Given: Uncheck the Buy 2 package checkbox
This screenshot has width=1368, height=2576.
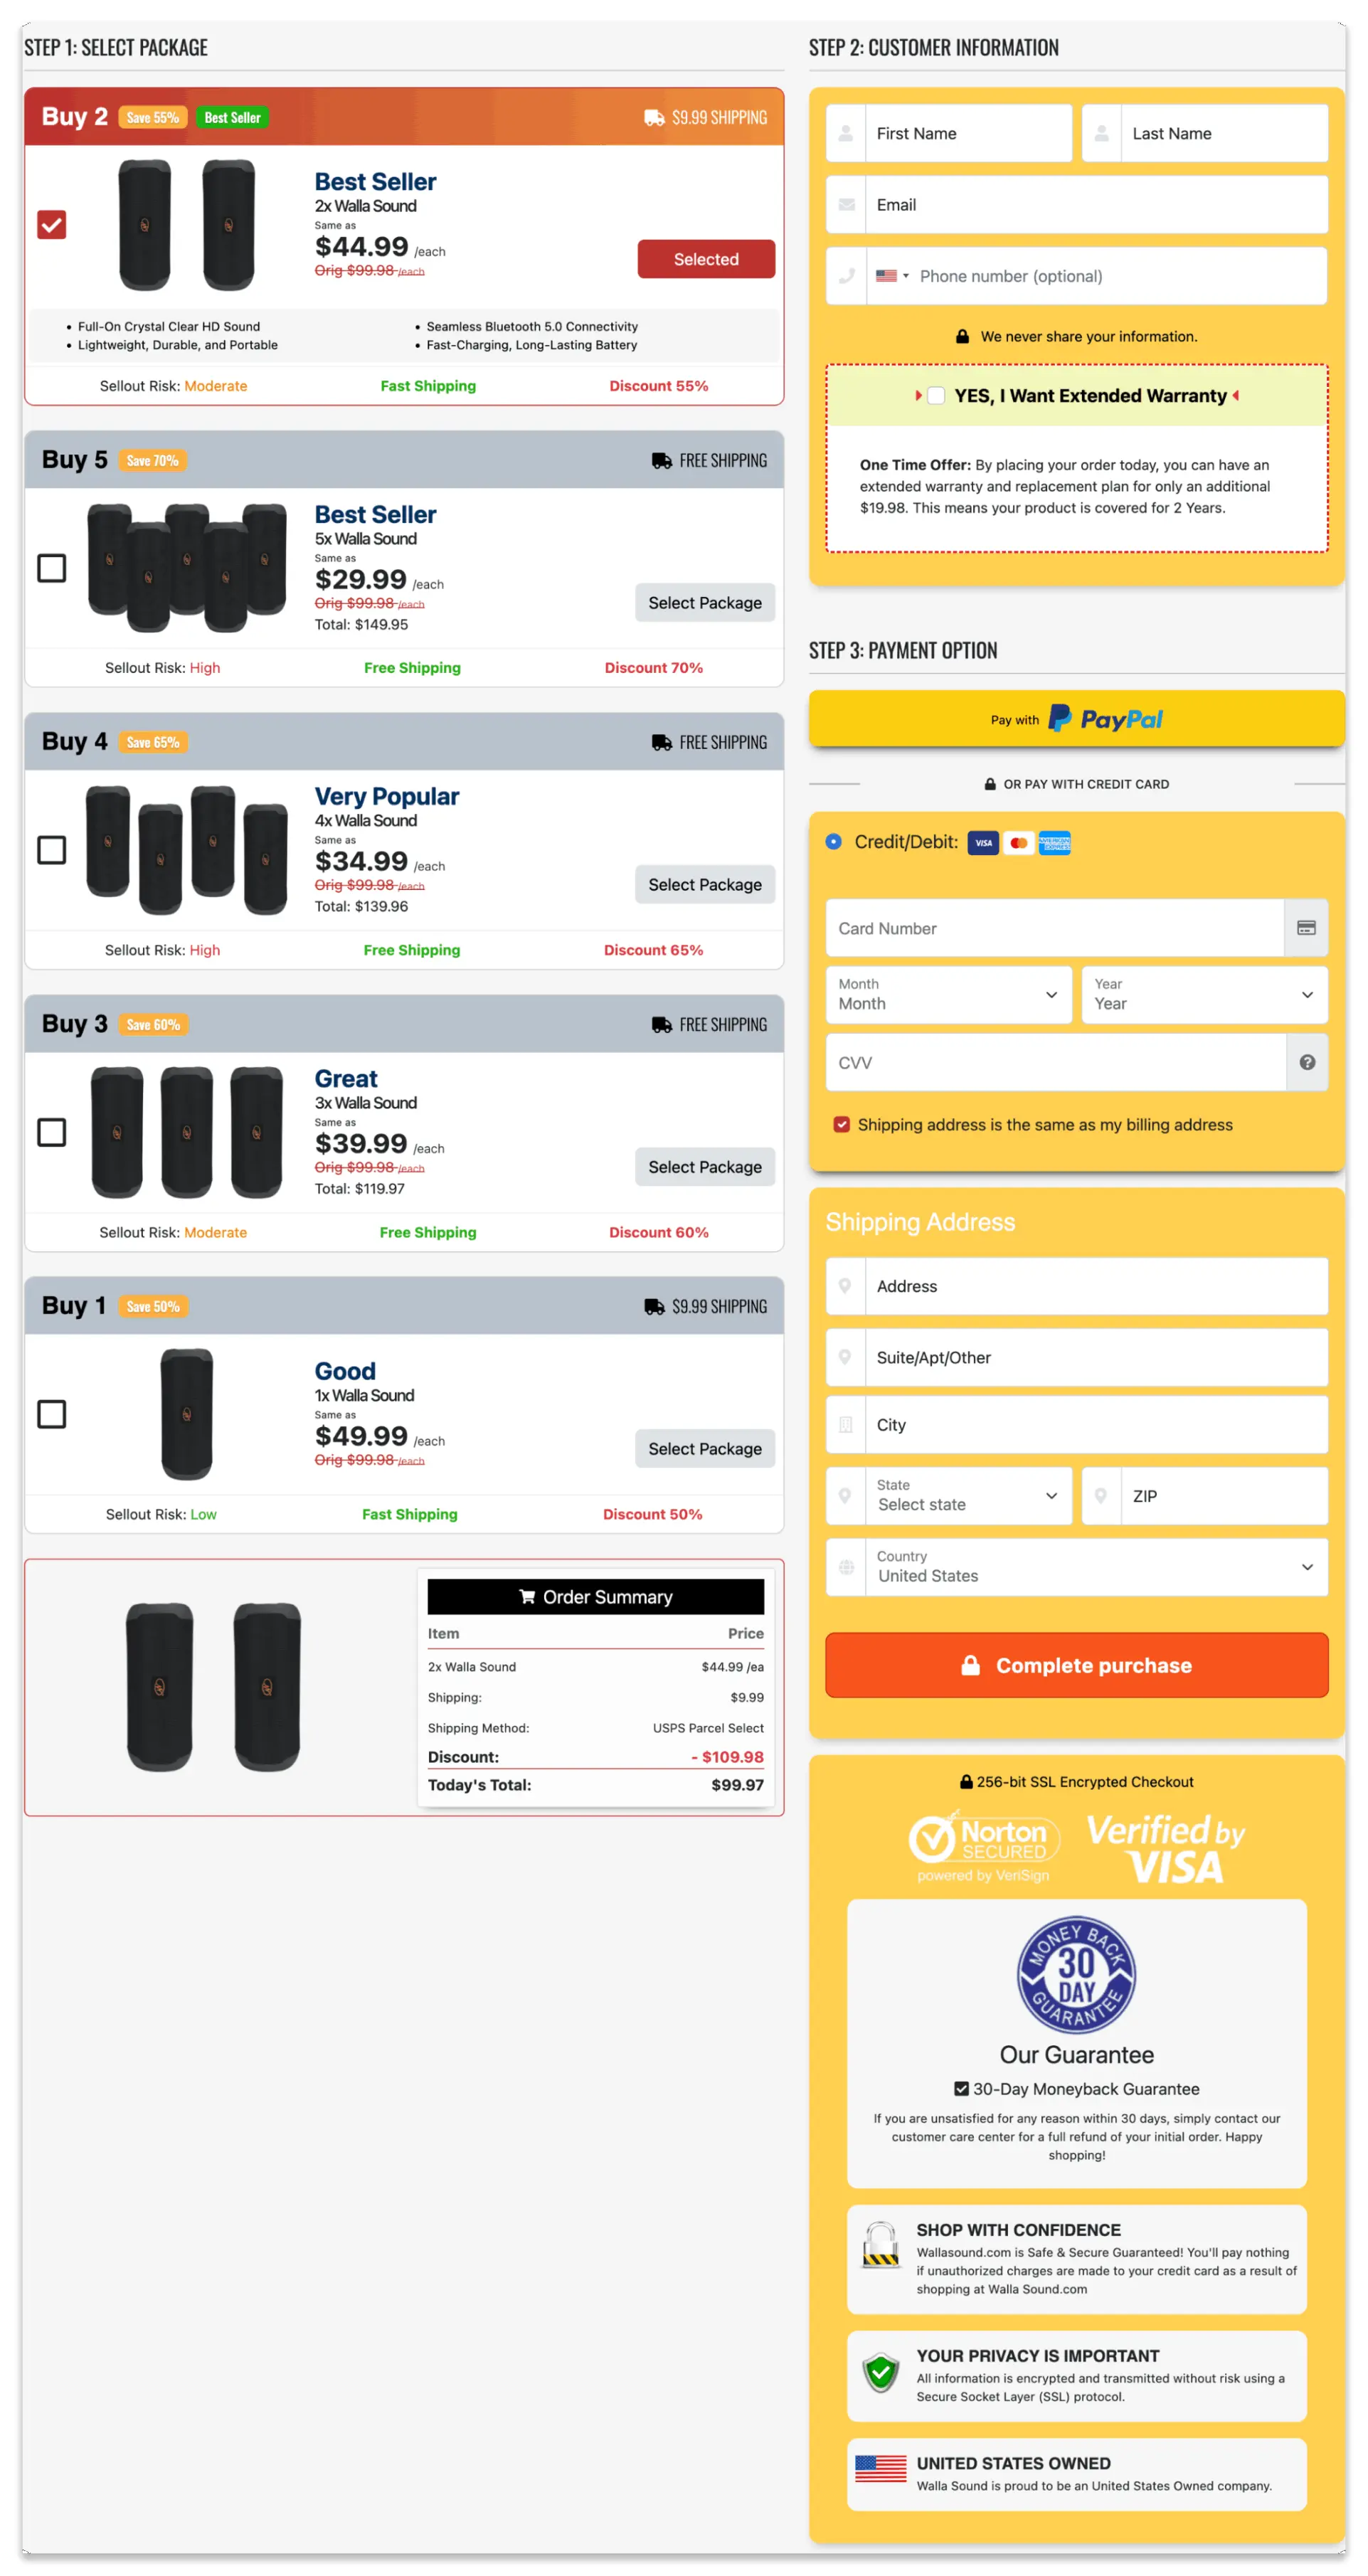Looking at the screenshot, I should coord(51,225).
